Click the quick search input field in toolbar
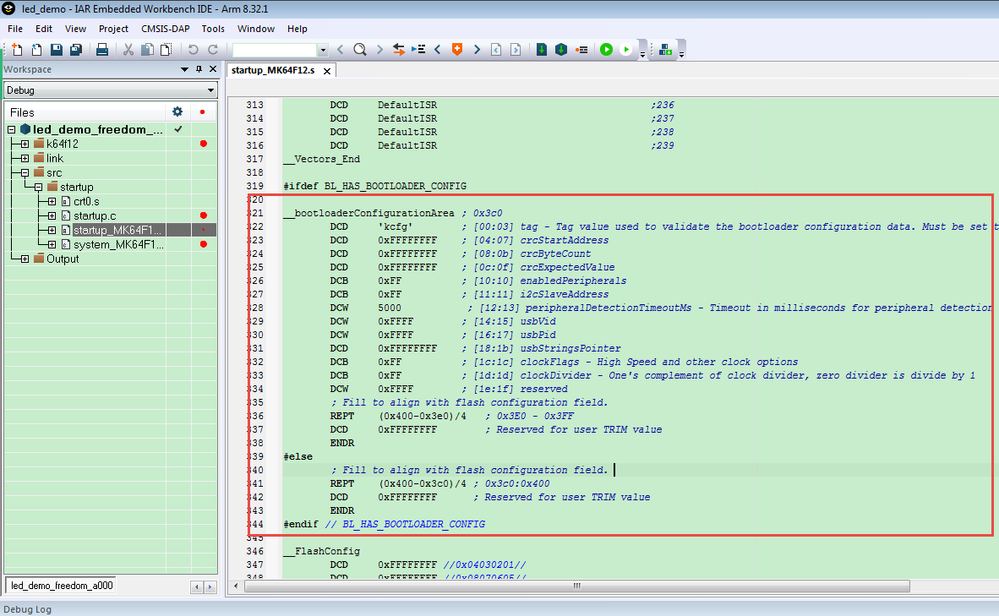999x616 pixels. pos(274,49)
